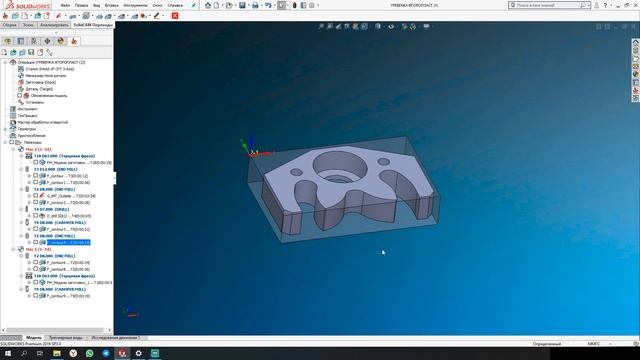Open the PropertyManager tab icon

pos(21,41)
